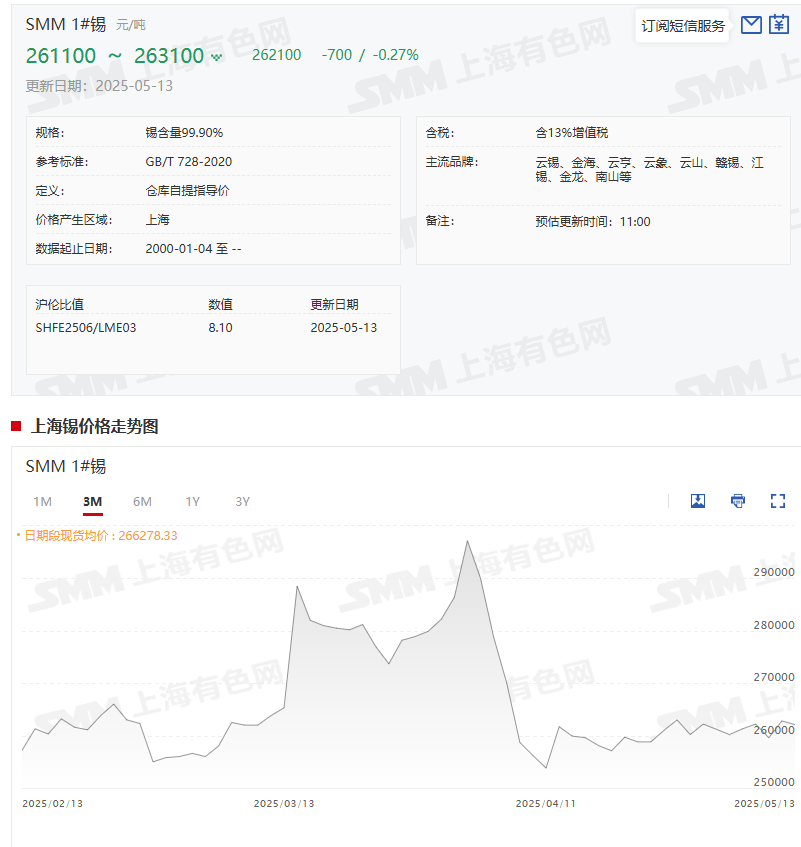Click the 参考标准： label

click(x=62, y=162)
